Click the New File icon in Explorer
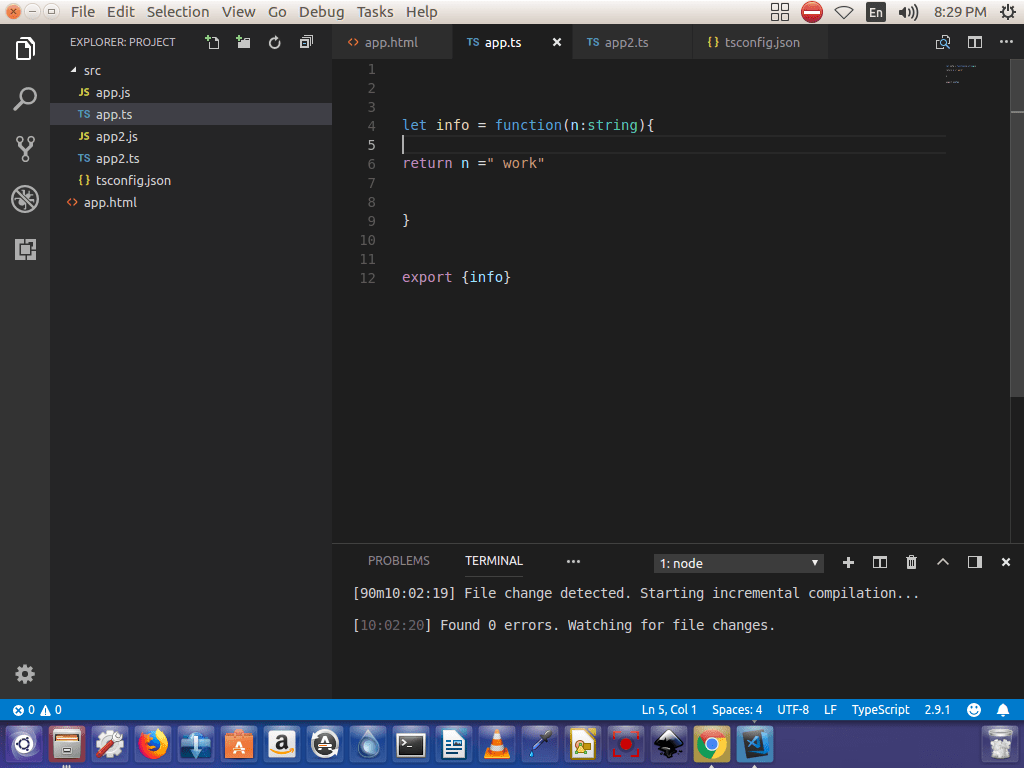 (212, 42)
